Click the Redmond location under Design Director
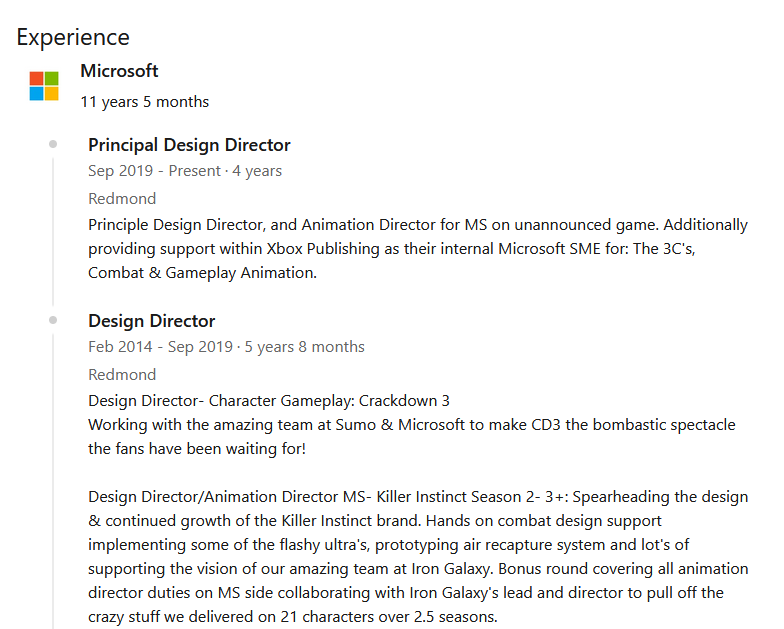784x629 pixels. click(122, 375)
